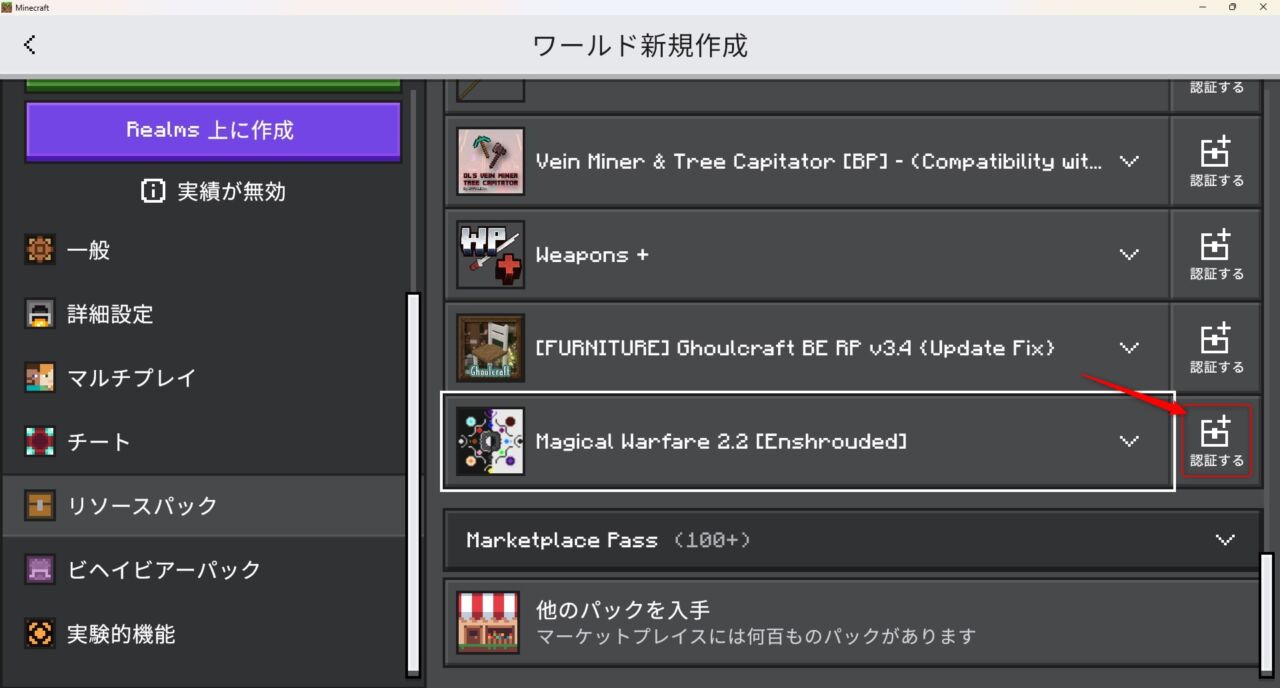
Task: Activate Weapons + with its 認証する button
Action: 1216,253
